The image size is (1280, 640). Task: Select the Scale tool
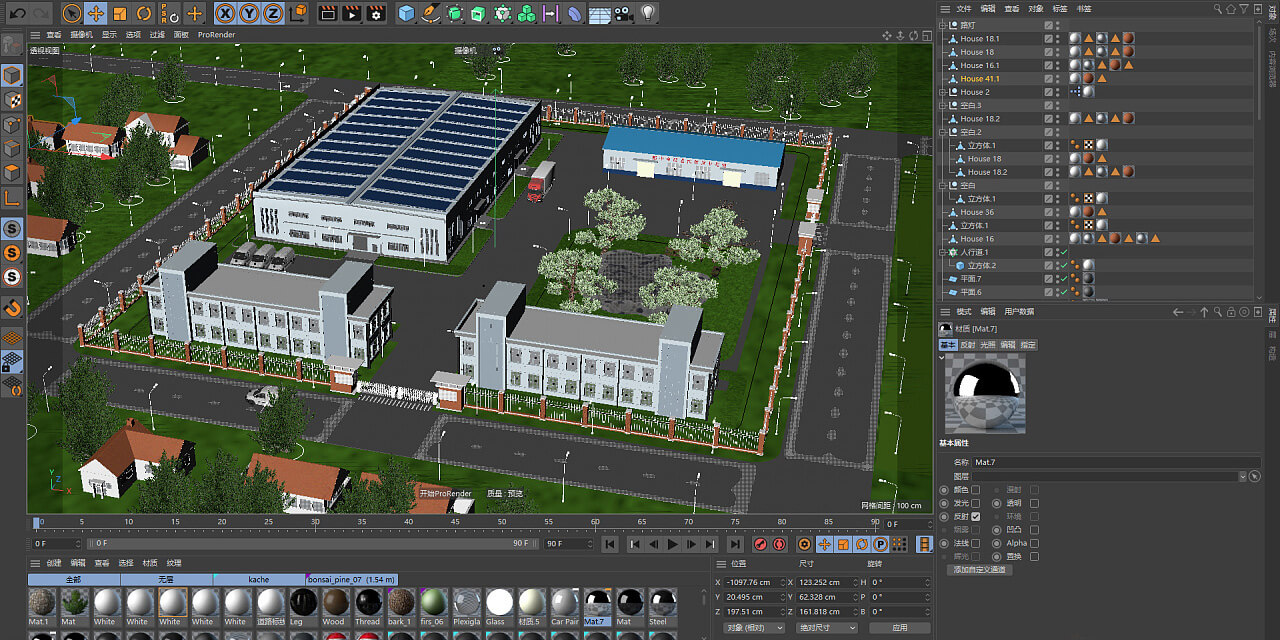[x=121, y=12]
